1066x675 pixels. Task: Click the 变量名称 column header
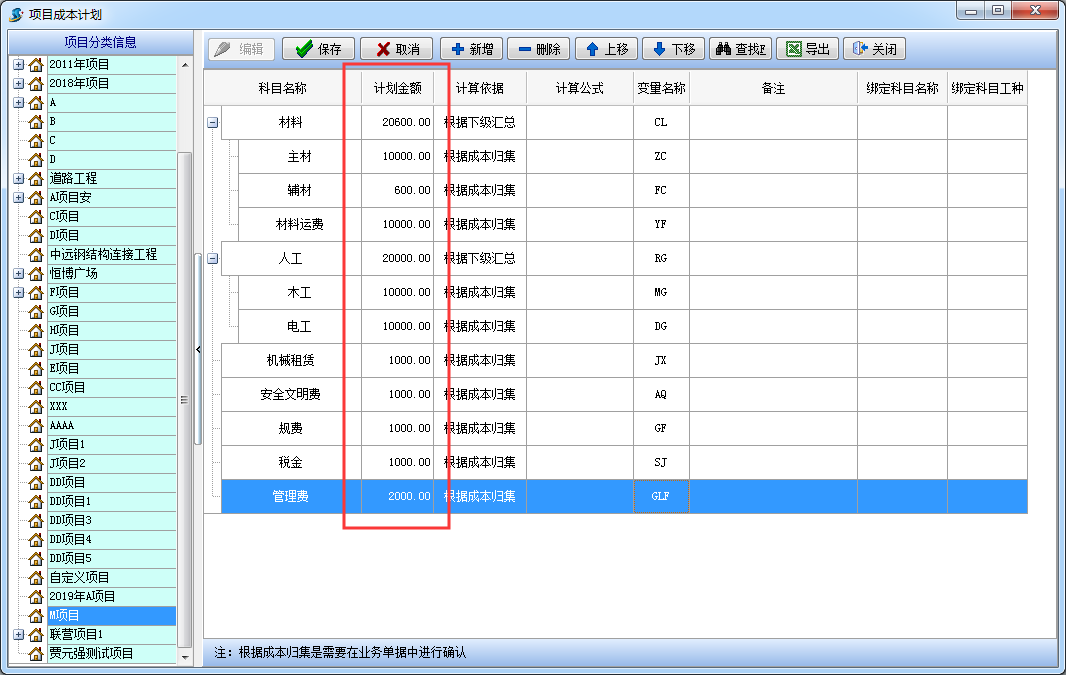click(661, 88)
